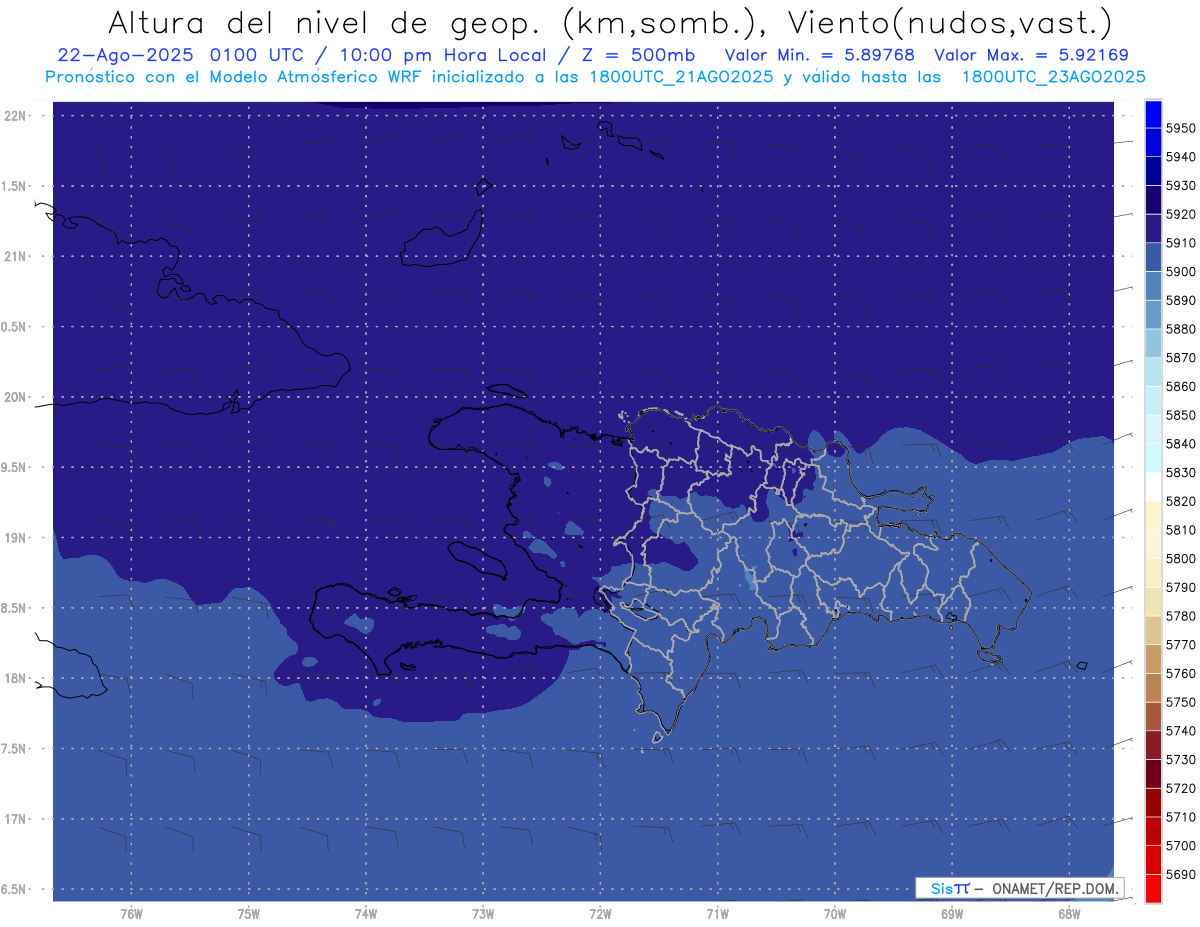Image resolution: width=1200 pixels, height=927 pixels.
Task: Click the 17N latitude axis label
Action: tap(15, 819)
